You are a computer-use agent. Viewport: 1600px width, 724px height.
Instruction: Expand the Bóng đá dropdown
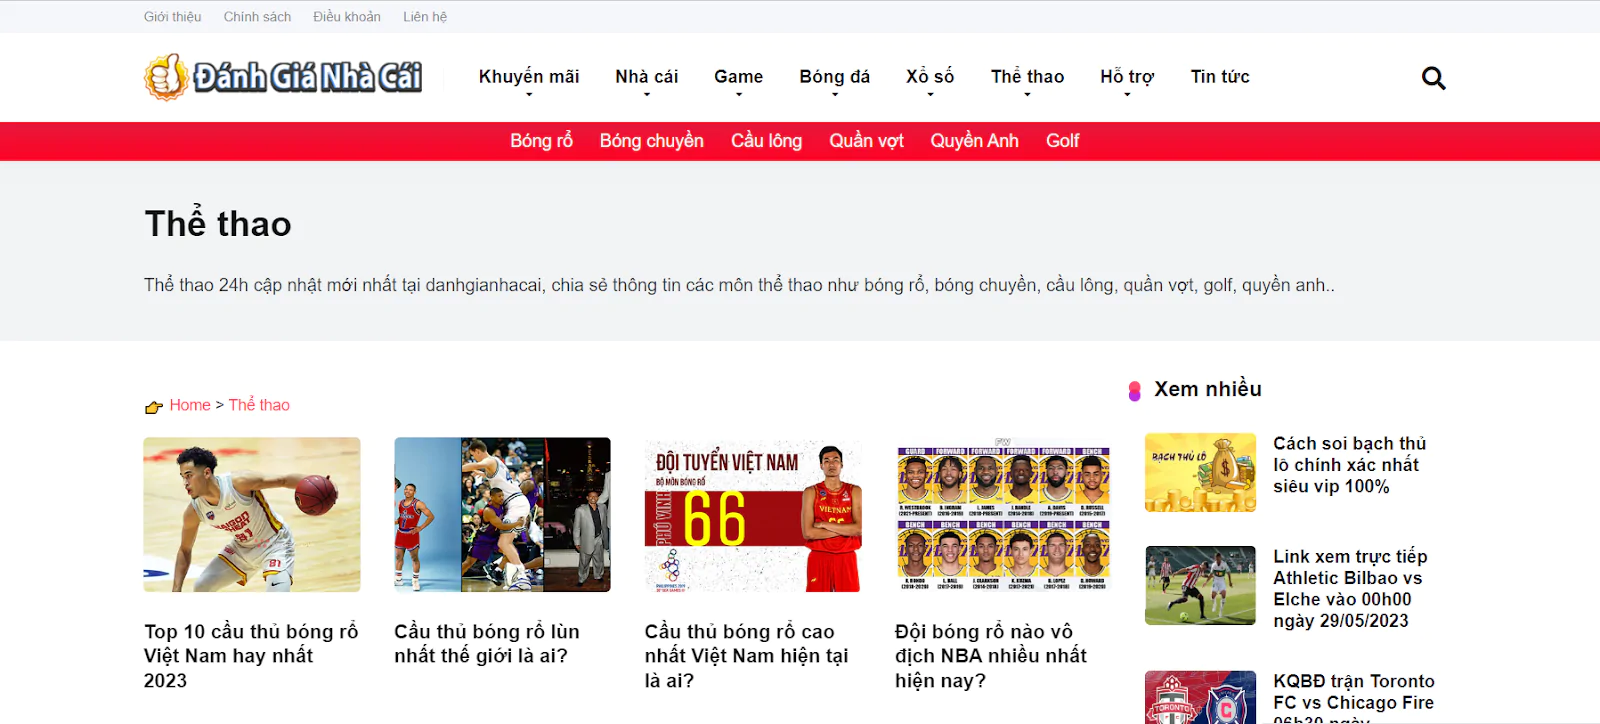pos(834,77)
